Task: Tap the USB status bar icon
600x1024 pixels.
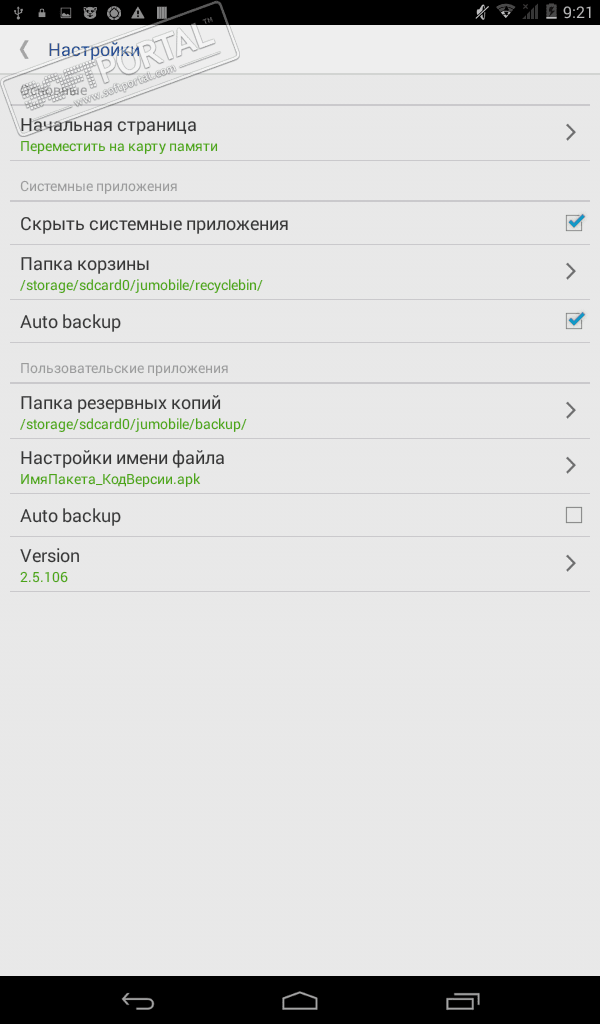Action: coord(17,13)
